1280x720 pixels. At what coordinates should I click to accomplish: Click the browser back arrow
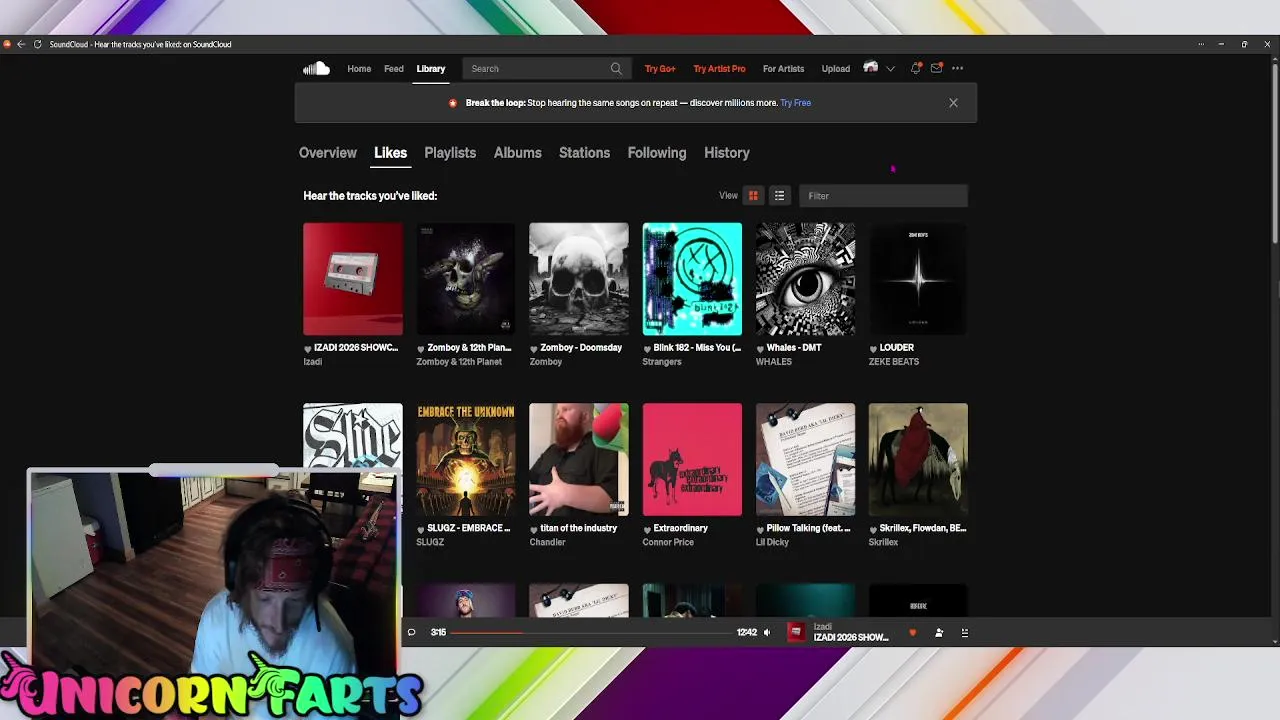(x=21, y=44)
